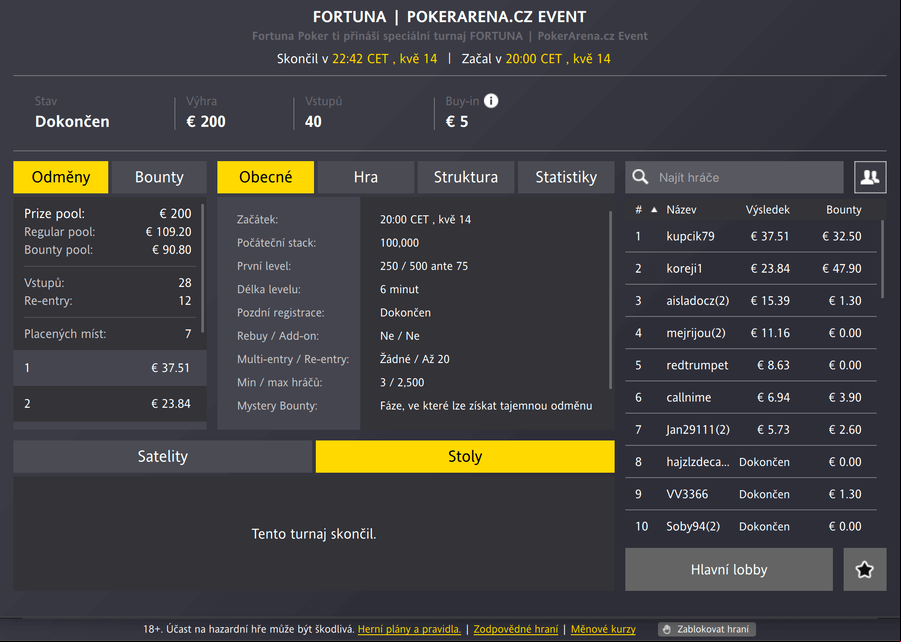Select player redtrumpet row

click(x=750, y=365)
